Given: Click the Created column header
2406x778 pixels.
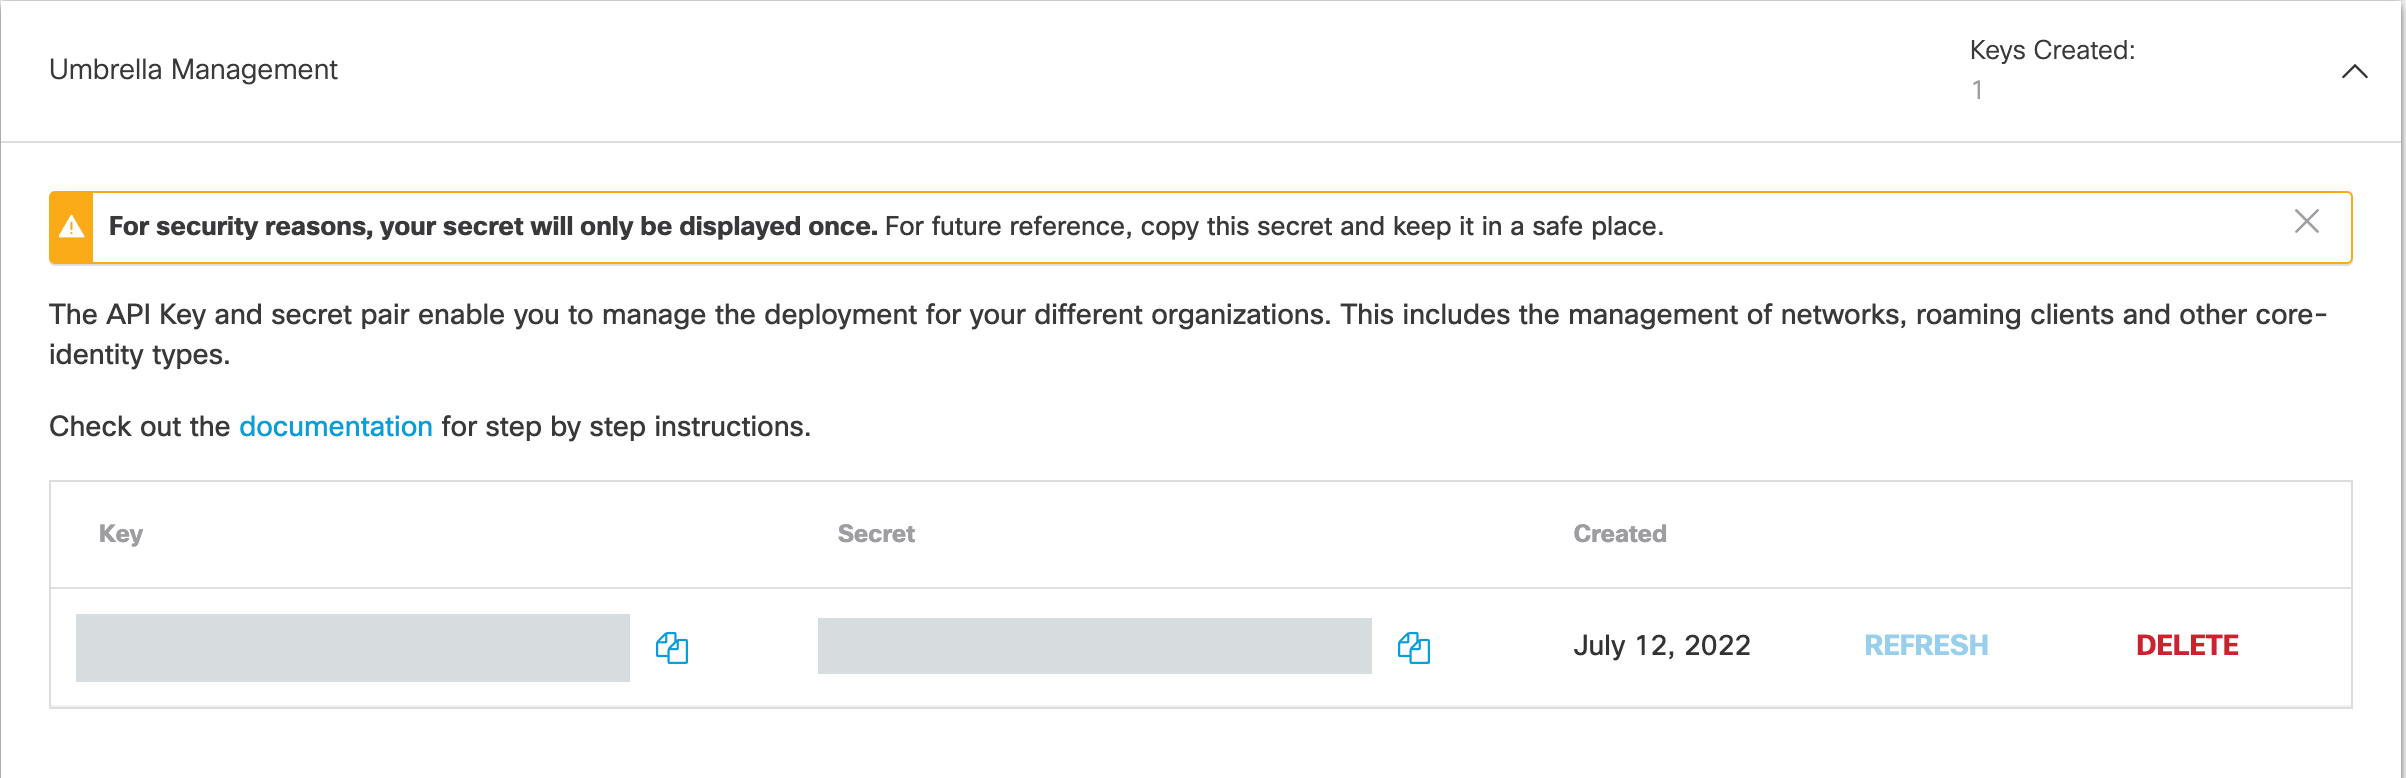Looking at the screenshot, I should click(x=1618, y=534).
